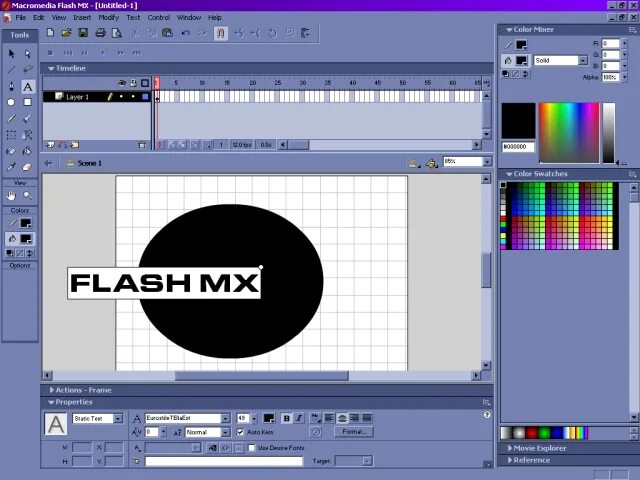This screenshot has width=640, height=480.
Task: Select the Arrow selection tool
Action: (x=11, y=54)
